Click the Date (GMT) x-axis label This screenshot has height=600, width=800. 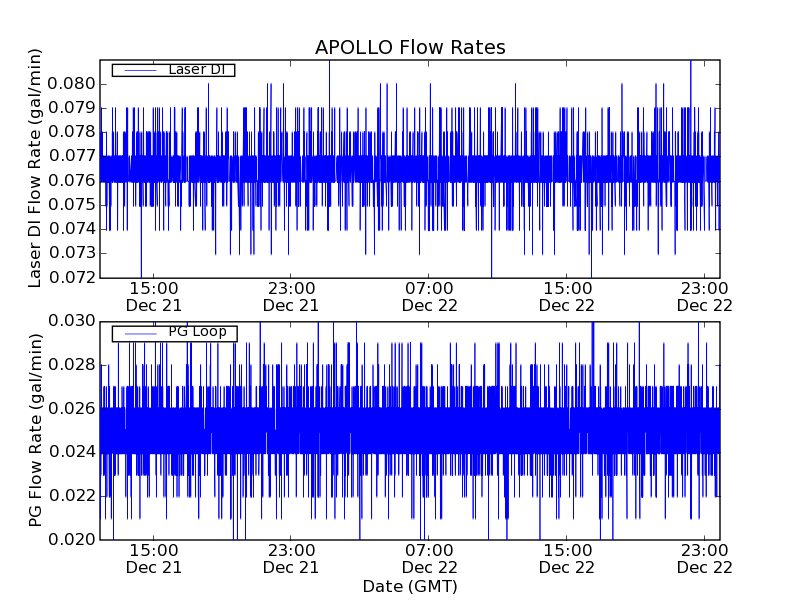410,586
